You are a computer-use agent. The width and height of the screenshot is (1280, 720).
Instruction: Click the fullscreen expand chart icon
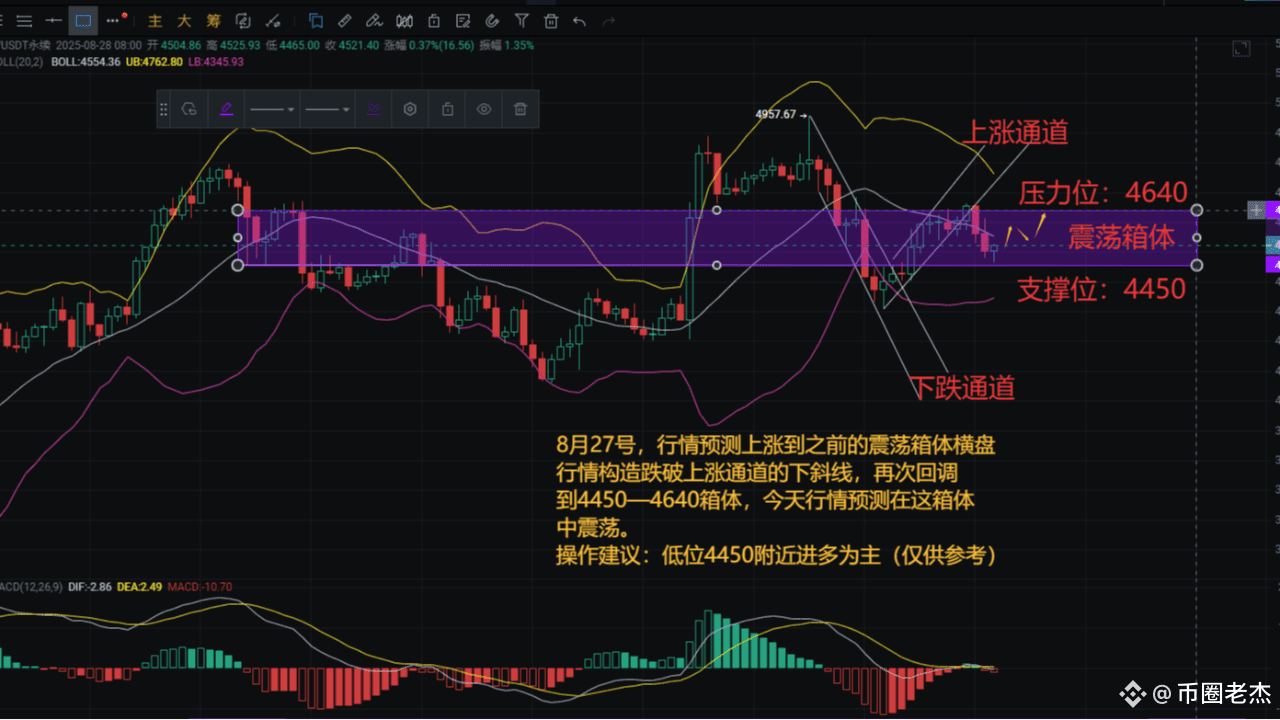[1241, 48]
